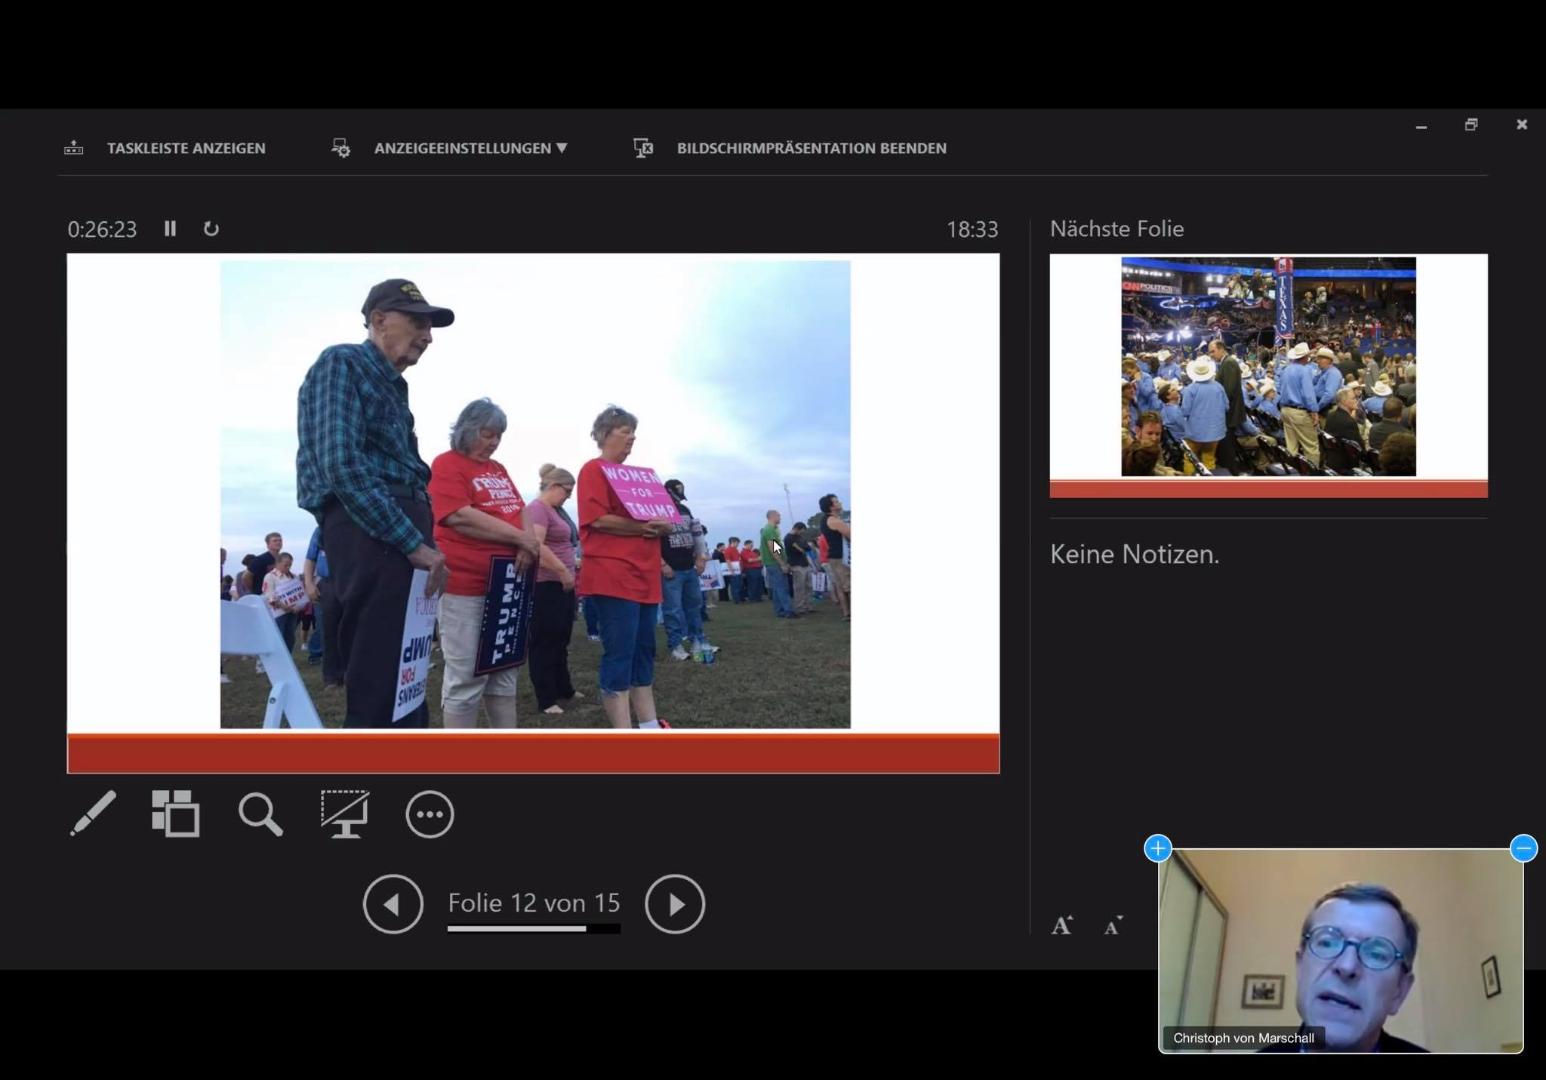Reset the presentation timer

click(x=211, y=229)
